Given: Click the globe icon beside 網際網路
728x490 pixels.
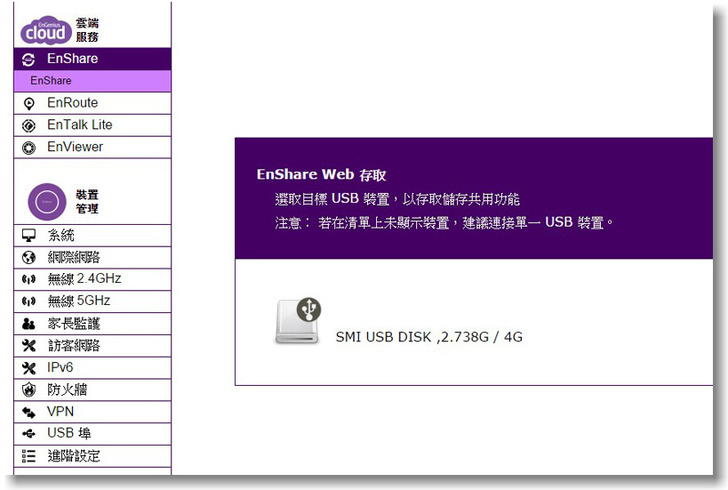Looking at the screenshot, I should click(x=29, y=257).
